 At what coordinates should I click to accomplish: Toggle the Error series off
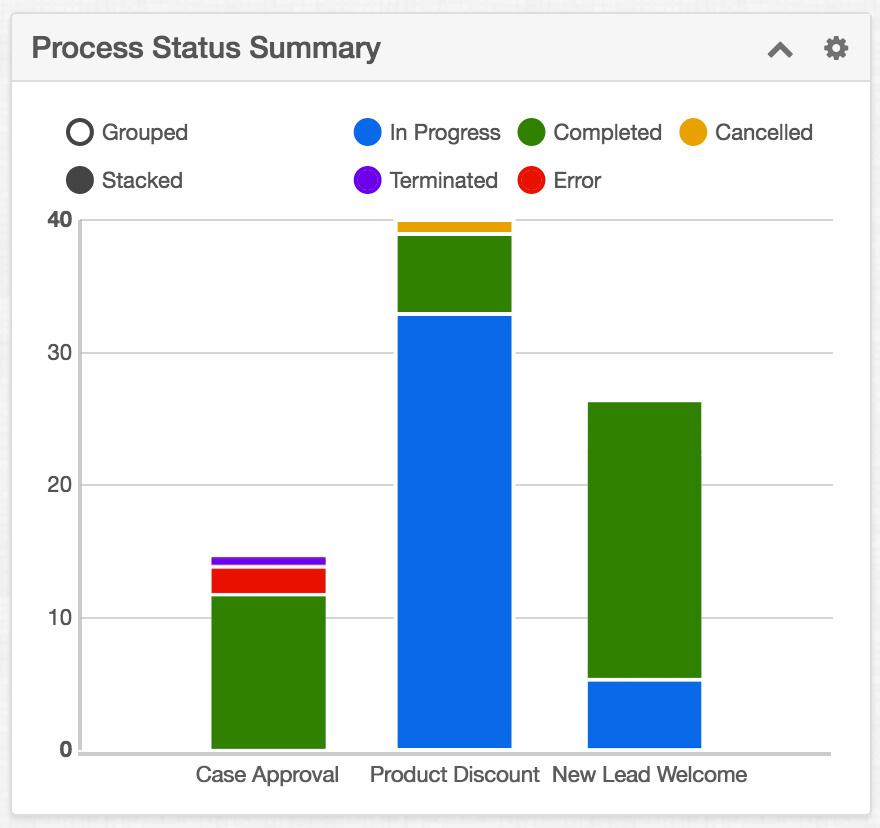(x=575, y=181)
